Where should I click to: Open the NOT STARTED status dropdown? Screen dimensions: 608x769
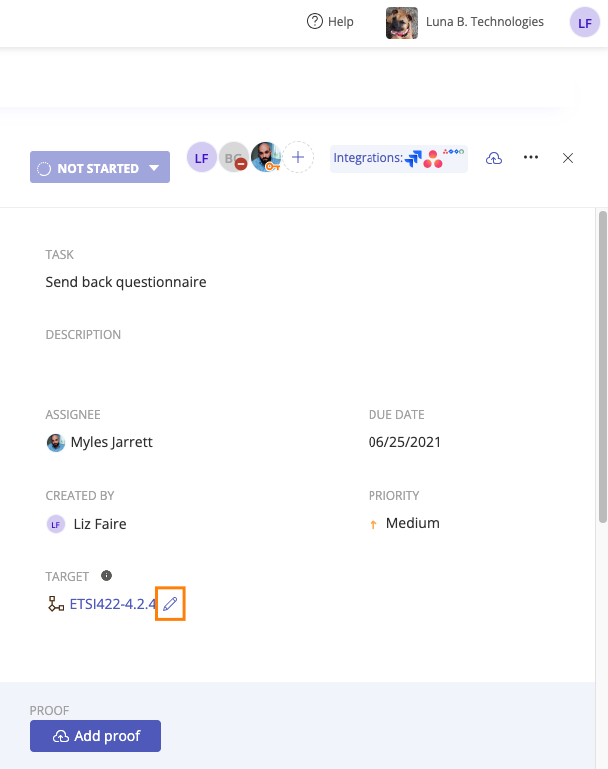pos(100,167)
